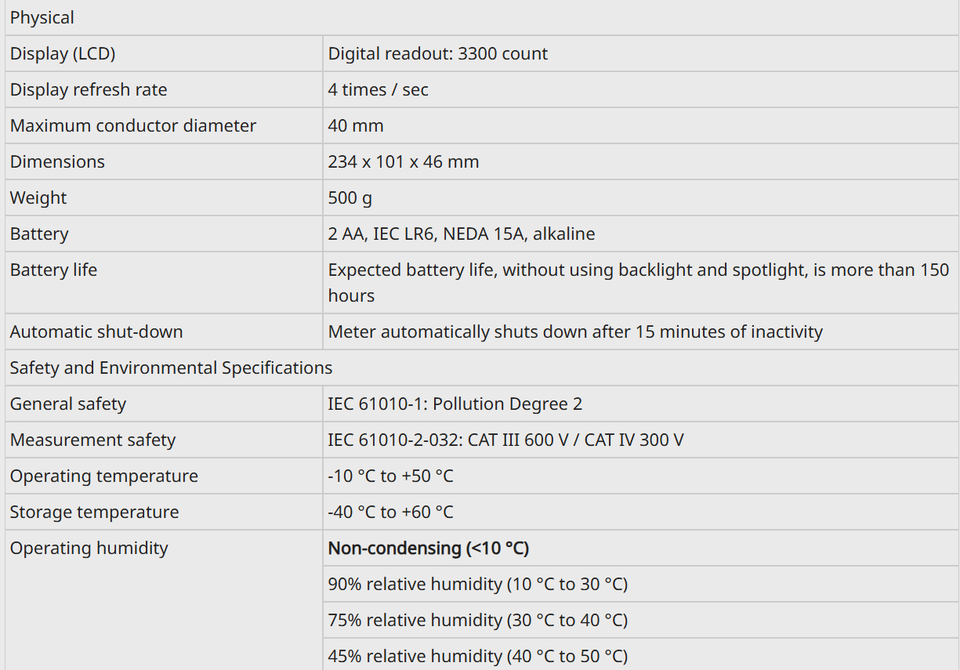This screenshot has width=960, height=670.
Task: Click the bold 'Non-condensing (<10 °C)' text
Action: 428,548
